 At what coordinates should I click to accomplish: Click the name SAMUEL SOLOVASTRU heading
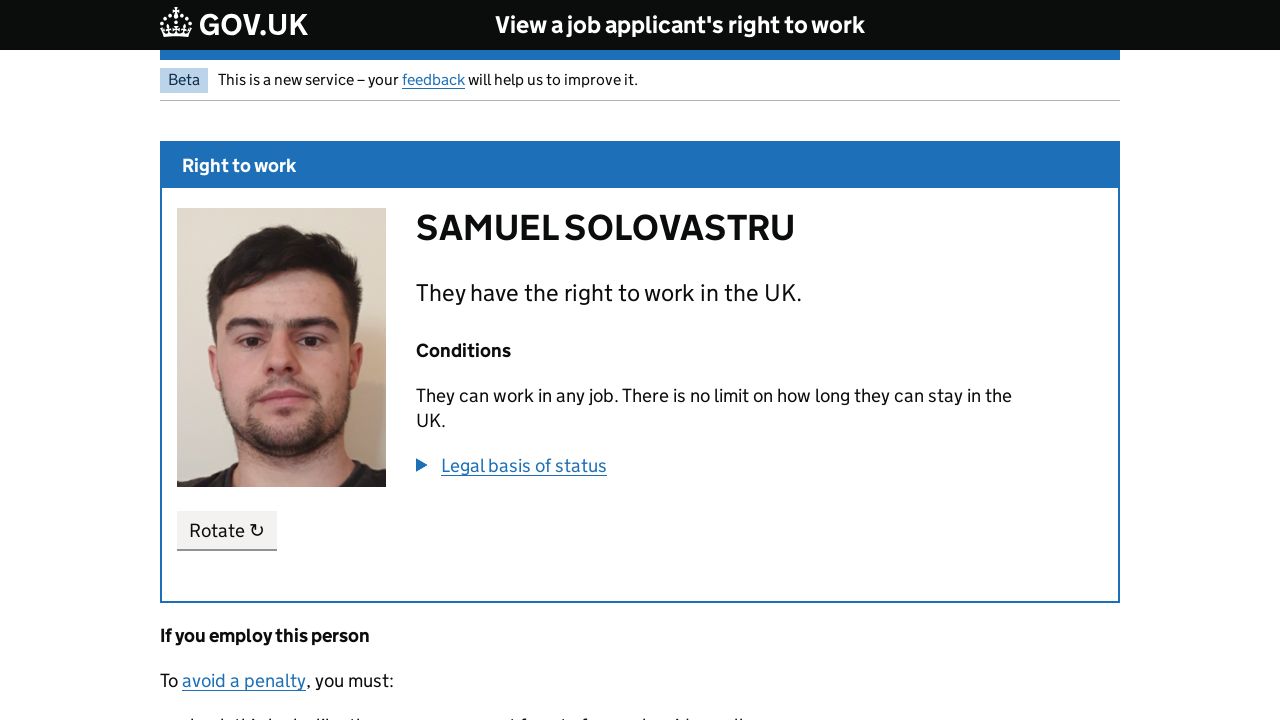click(605, 228)
